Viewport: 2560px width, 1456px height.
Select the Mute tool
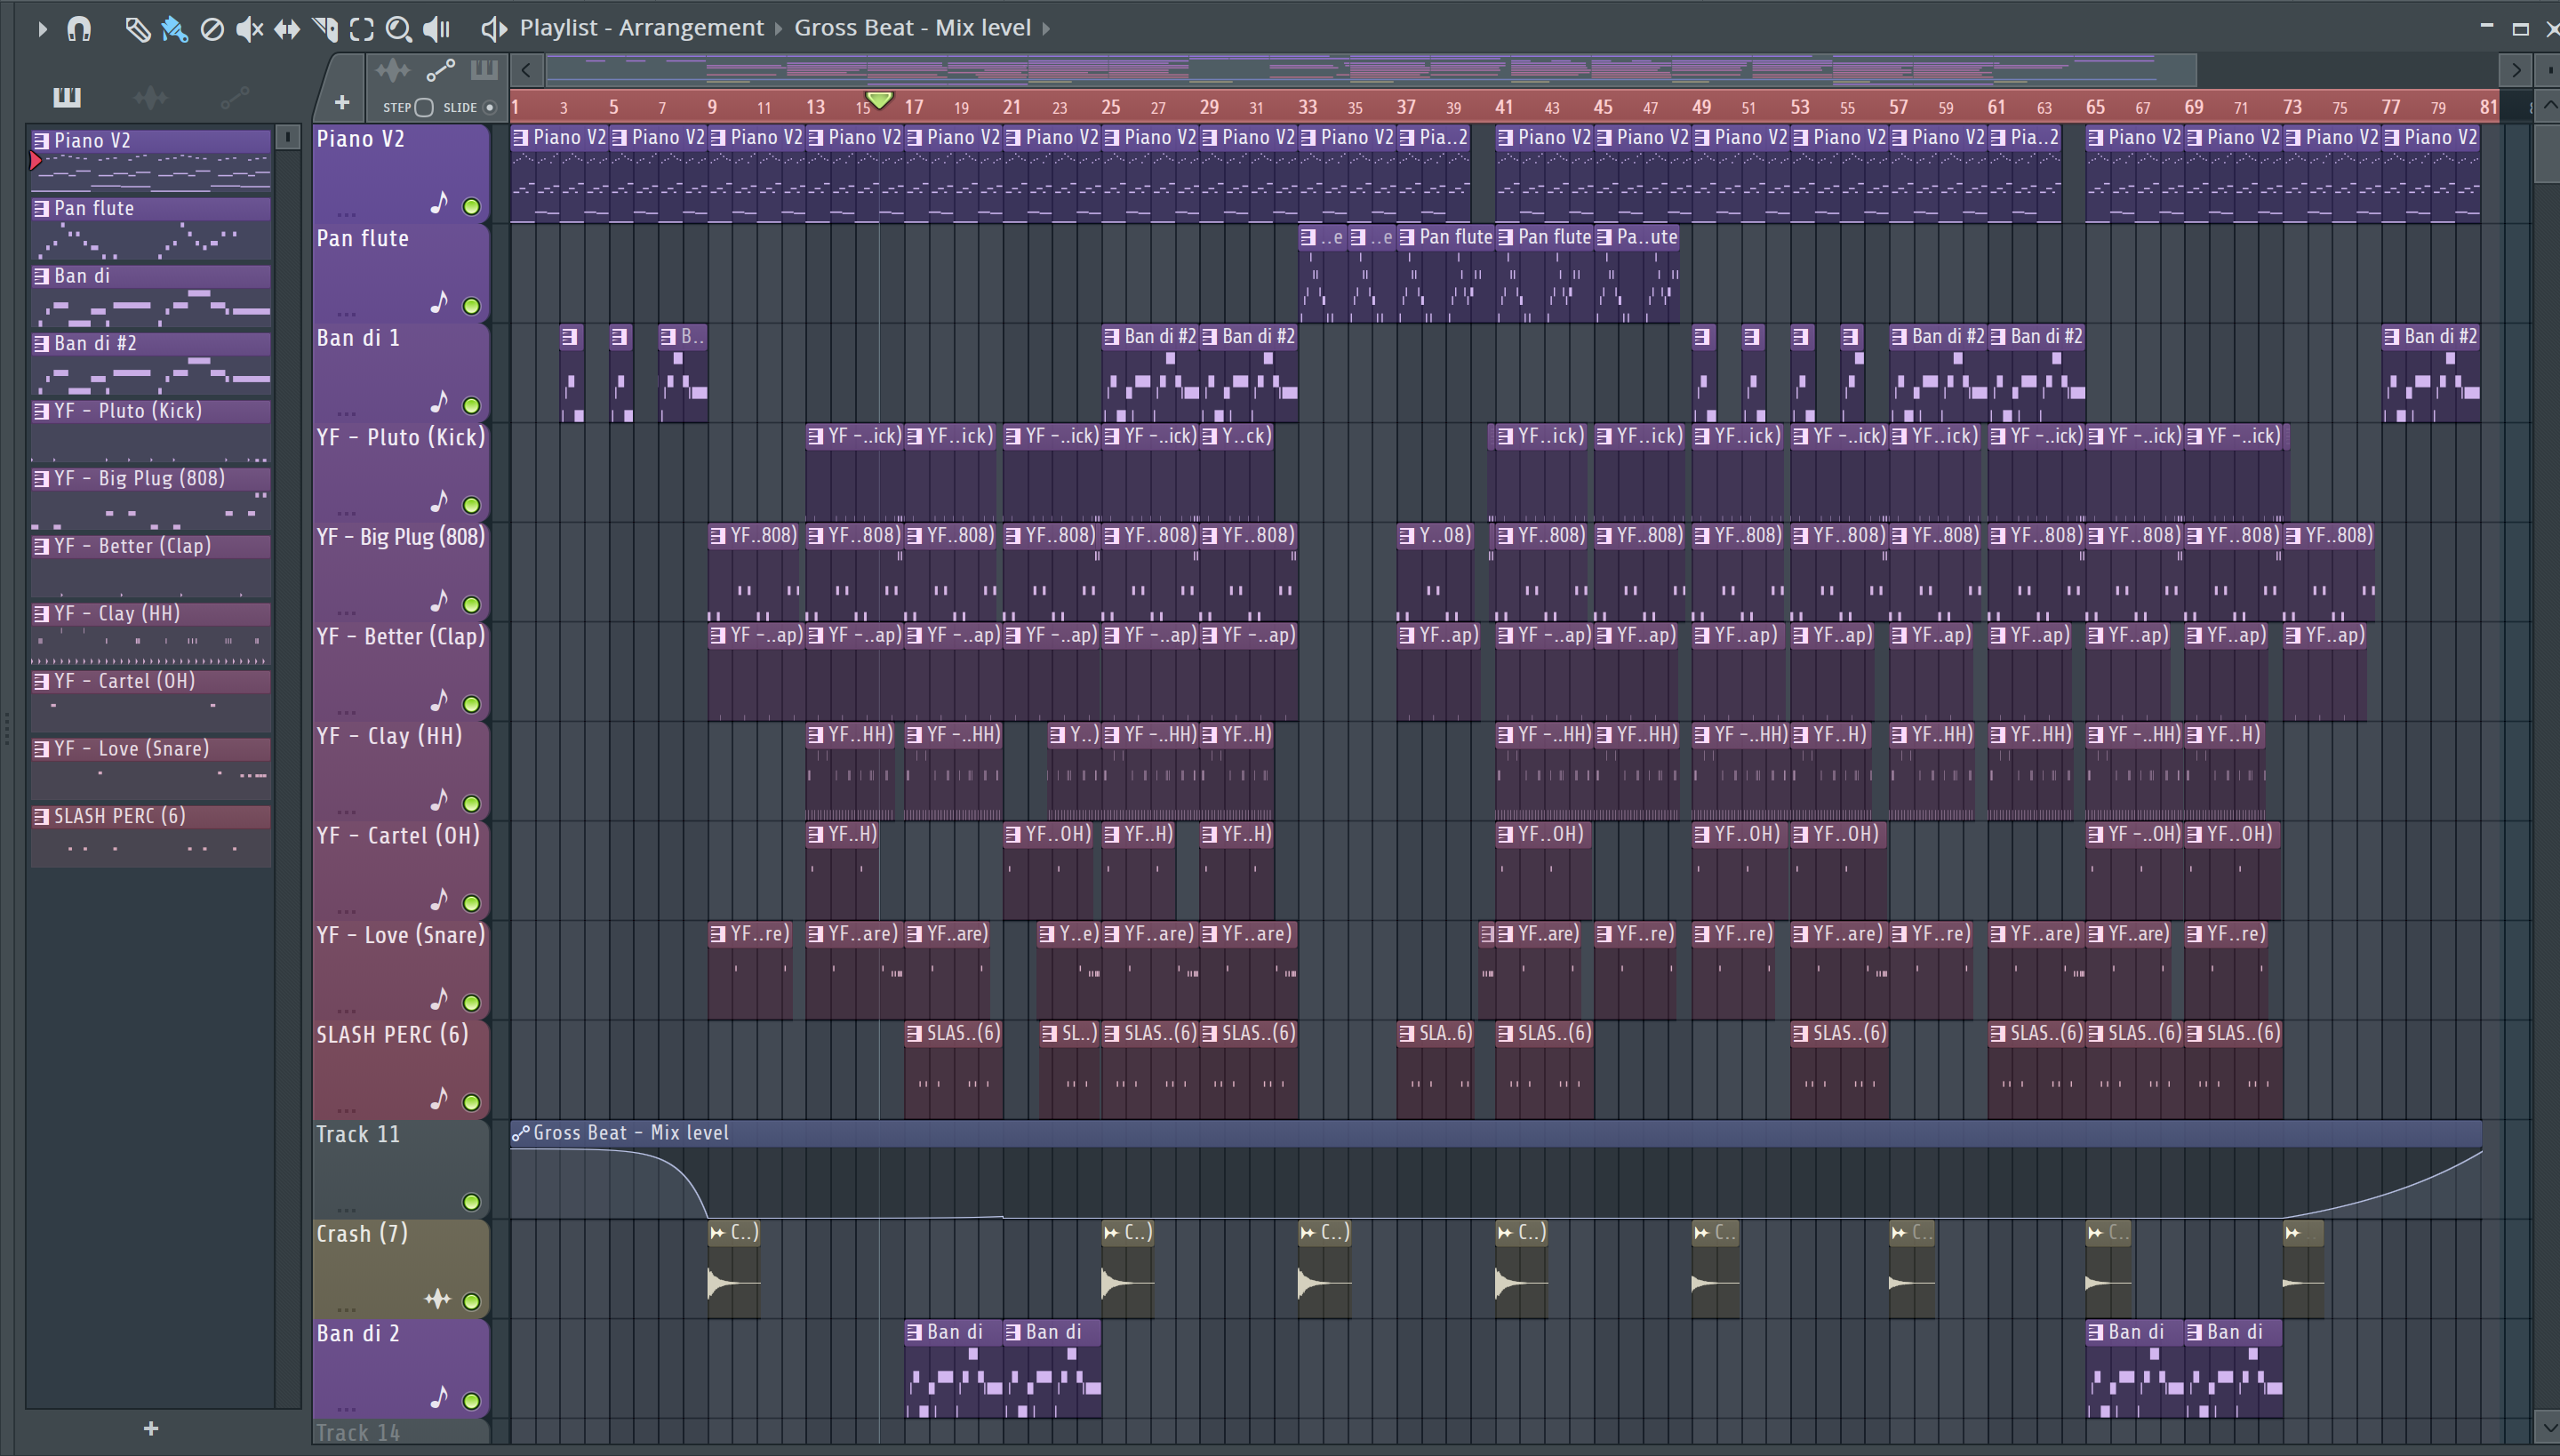click(249, 29)
